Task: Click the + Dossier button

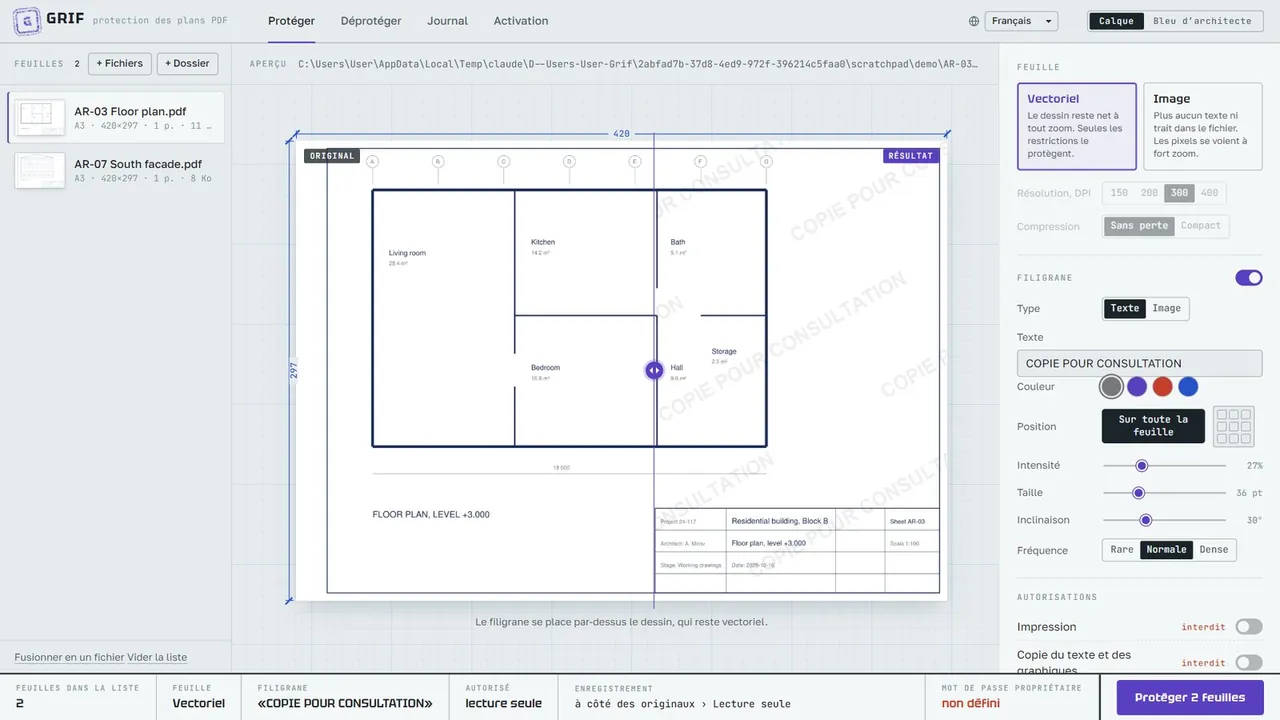Action: 187,63
